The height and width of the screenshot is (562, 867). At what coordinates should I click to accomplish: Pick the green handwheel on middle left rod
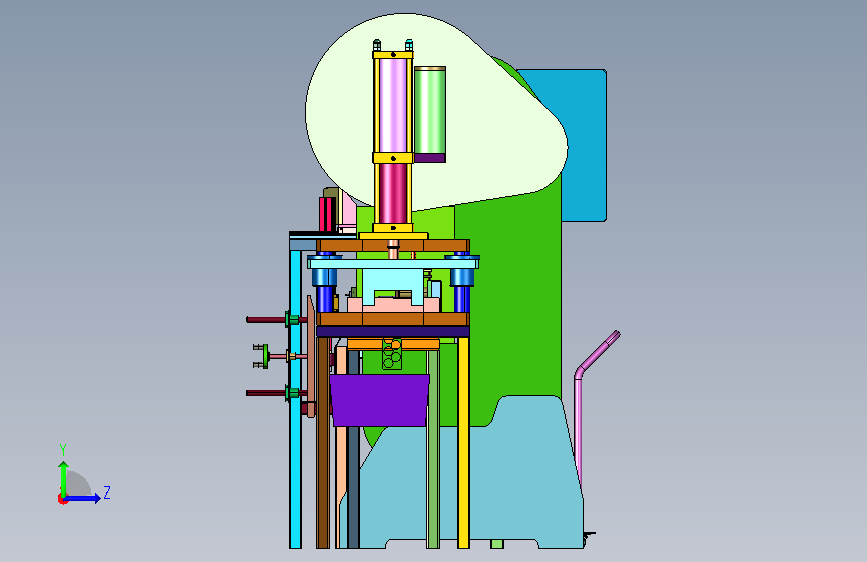[x=266, y=356]
